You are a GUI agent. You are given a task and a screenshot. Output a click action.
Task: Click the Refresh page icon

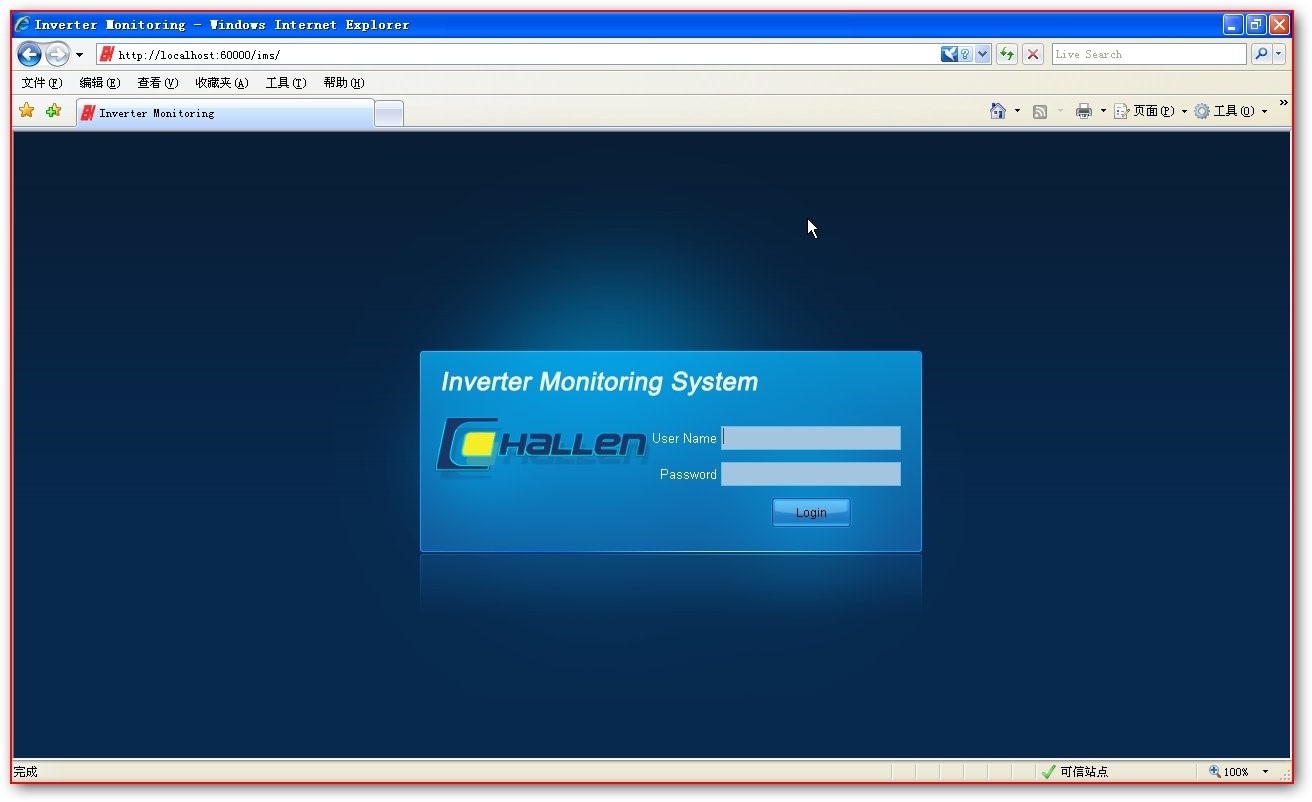[x=1007, y=55]
